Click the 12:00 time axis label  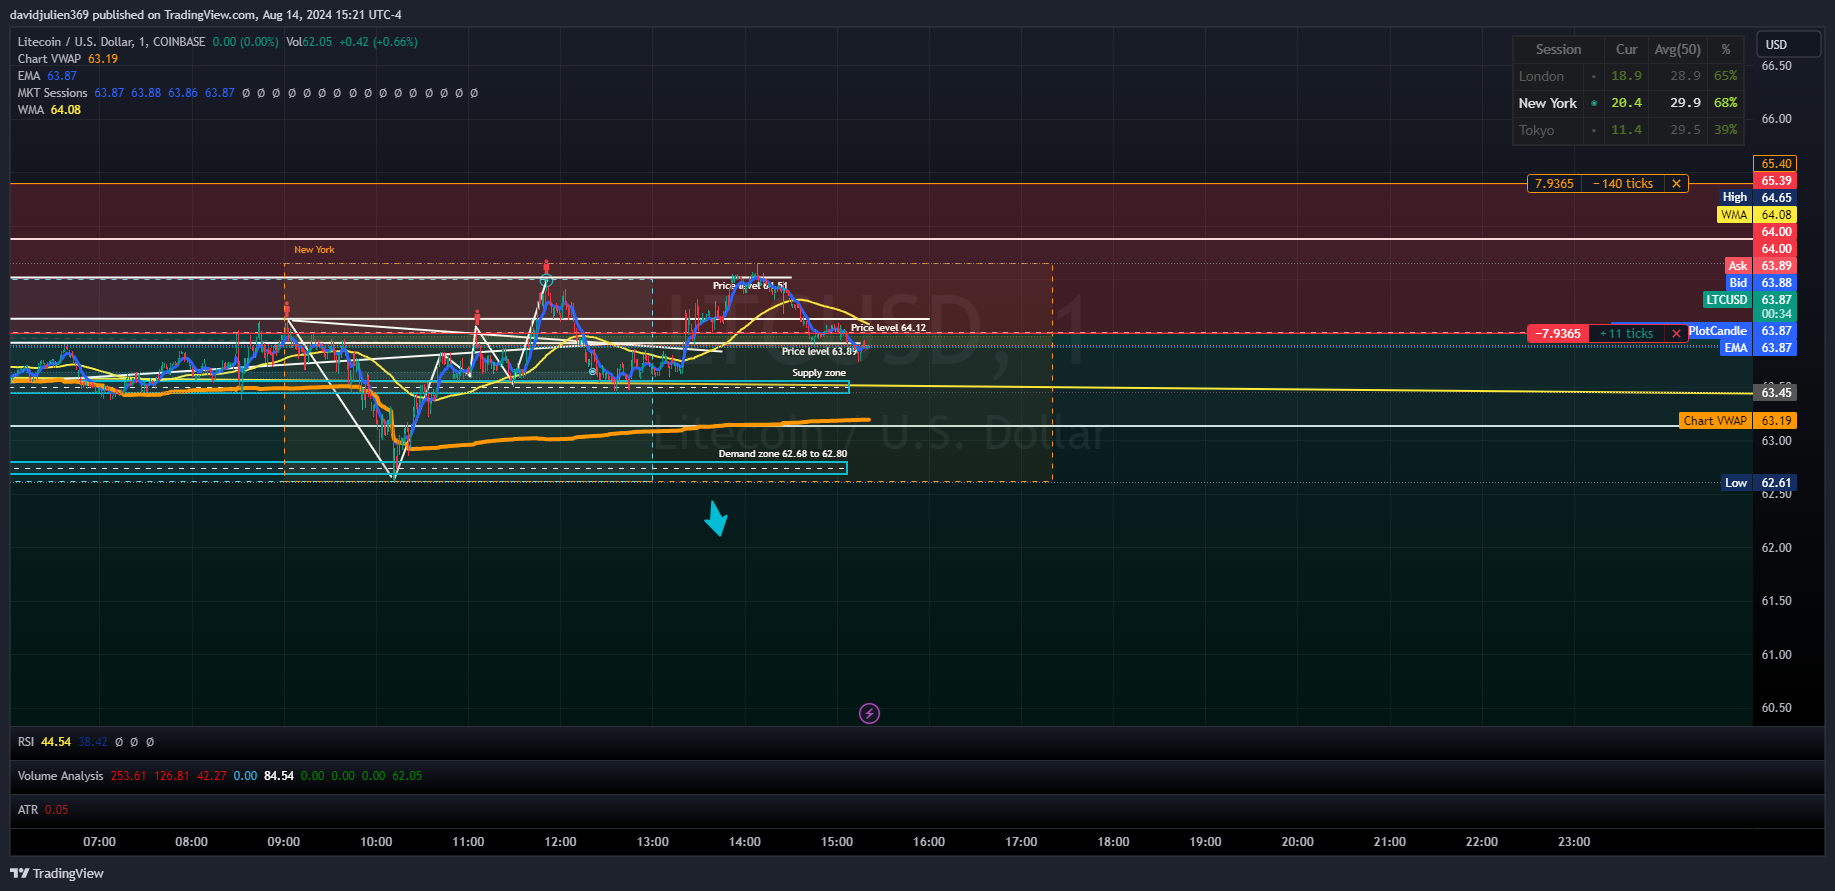560,842
